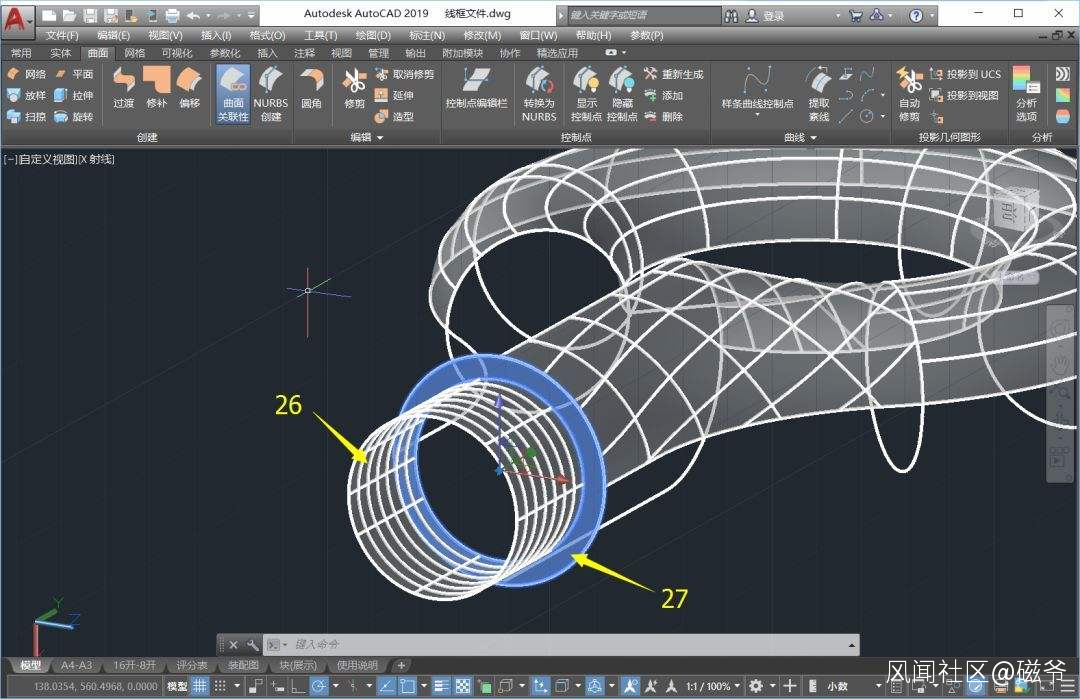Viewport: 1080px width, 699px height.
Task: Click the command line input field
Action: pos(560,645)
